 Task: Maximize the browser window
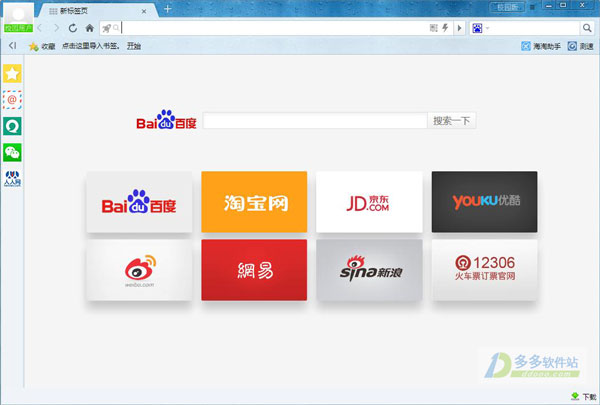(563, 5)
